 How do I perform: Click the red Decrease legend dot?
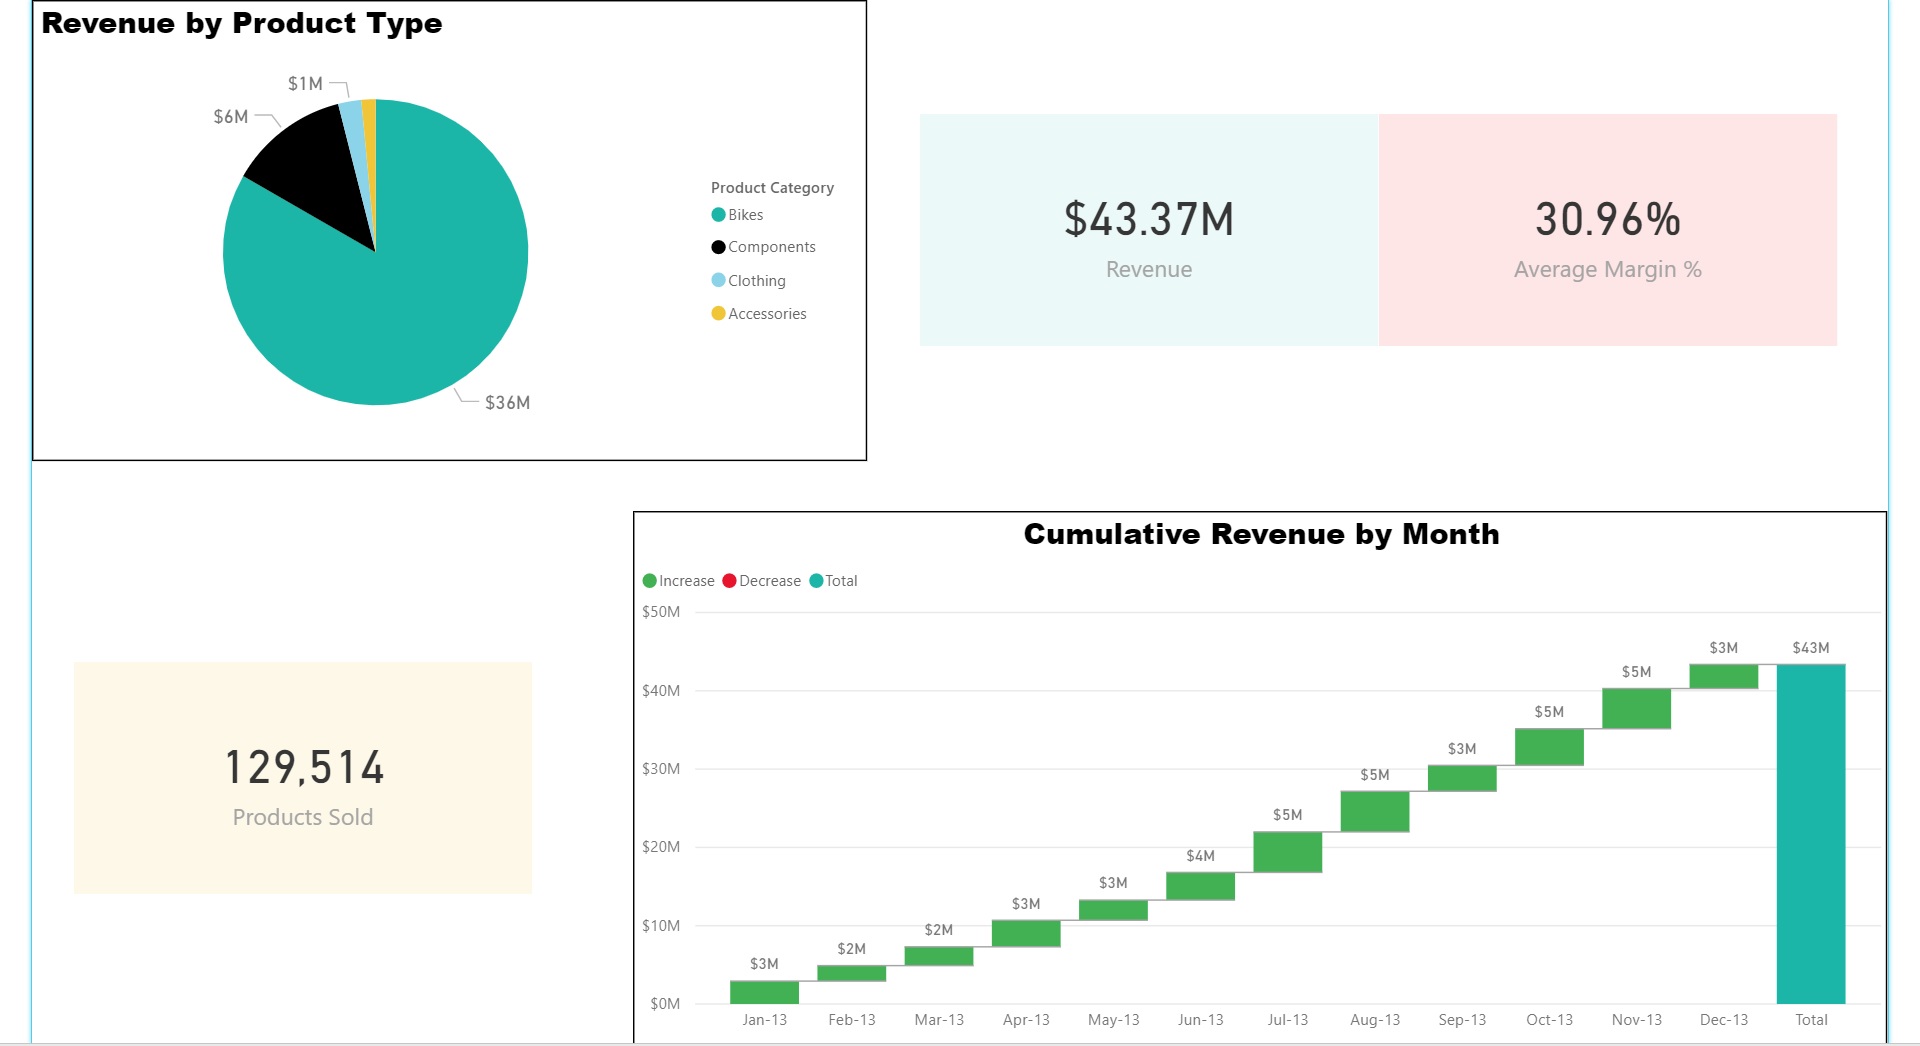(x=729, y=581)
